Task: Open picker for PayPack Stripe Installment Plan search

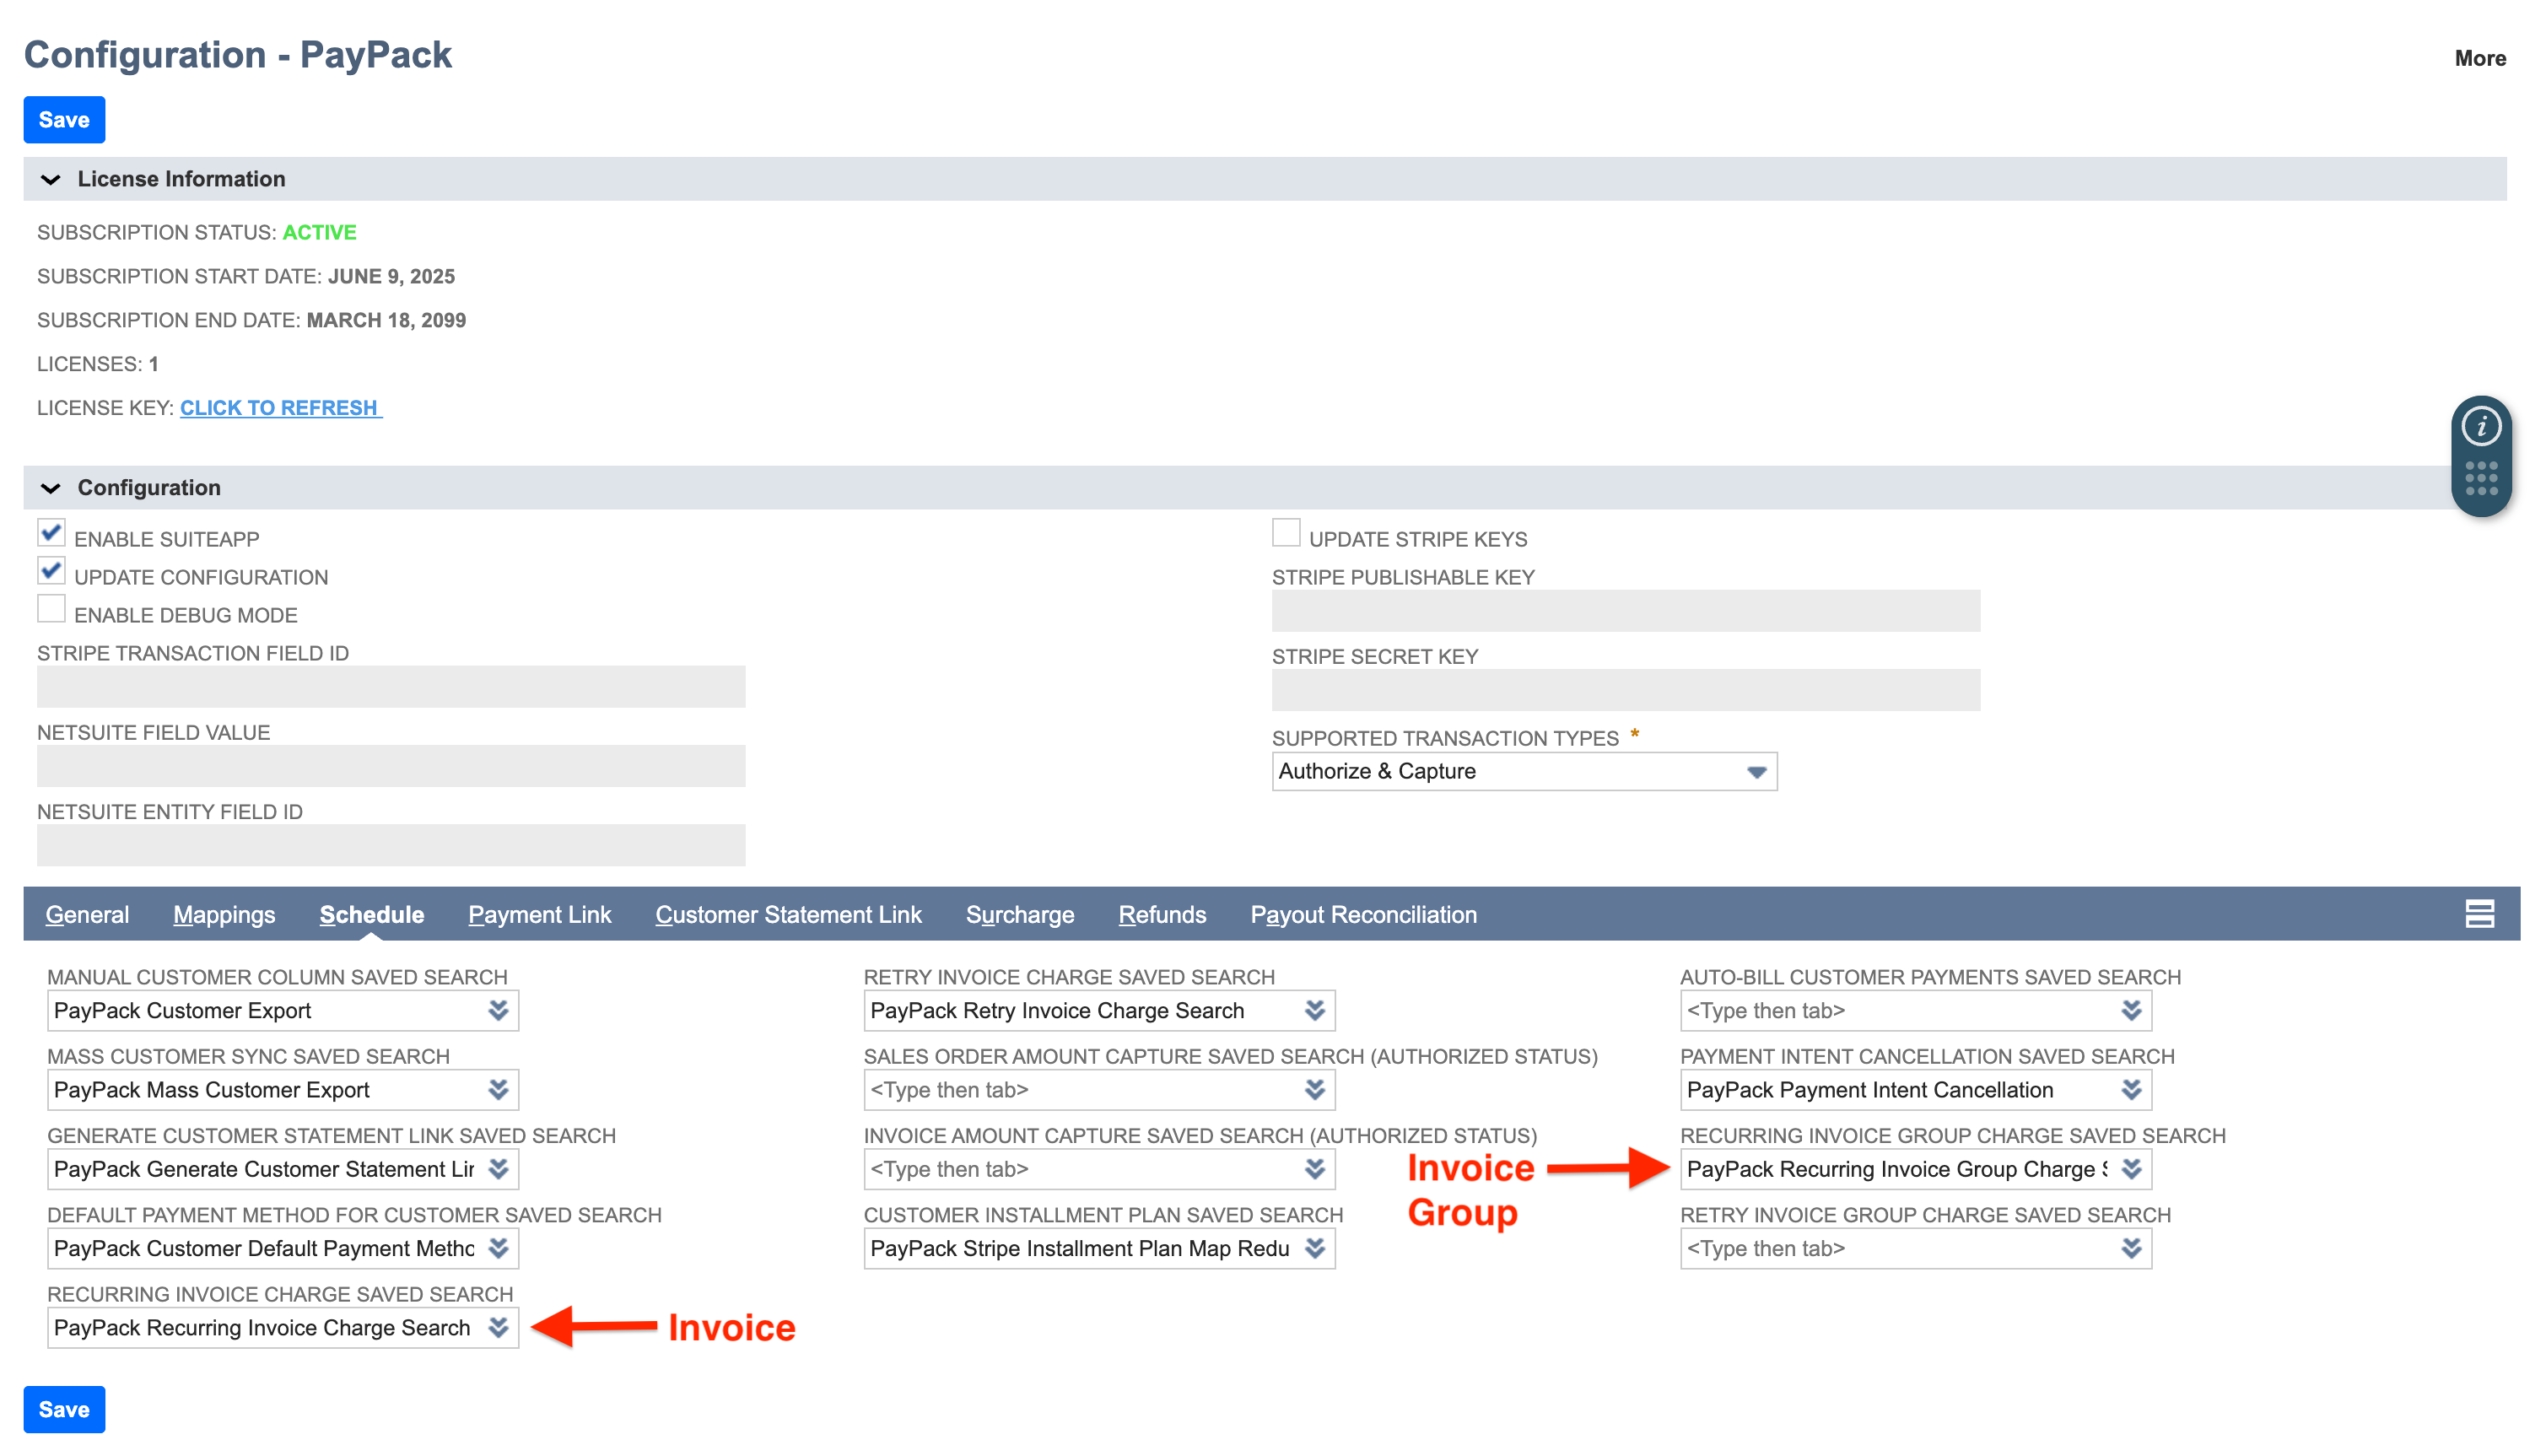Action: pos(1315,1248)
